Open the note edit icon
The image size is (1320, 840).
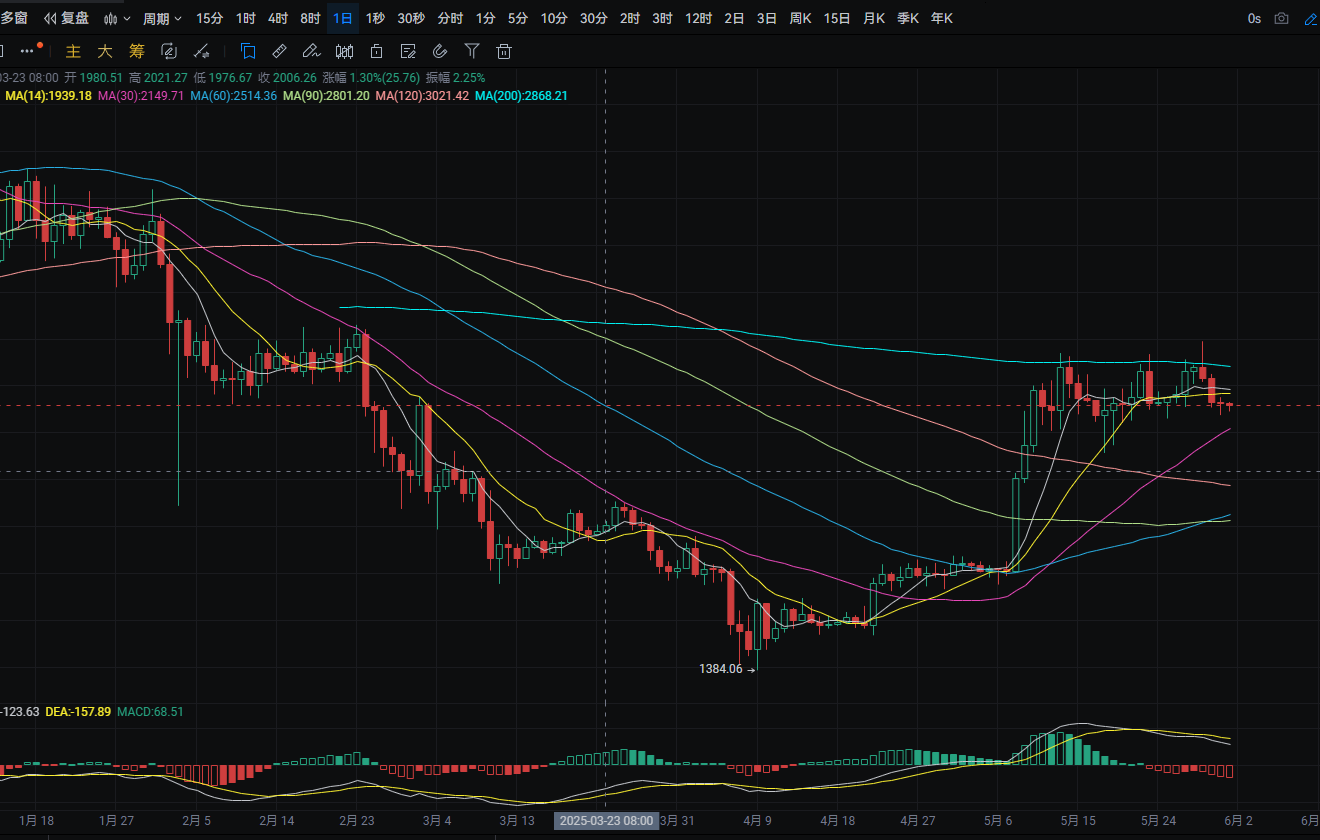[x=408, y=51]
